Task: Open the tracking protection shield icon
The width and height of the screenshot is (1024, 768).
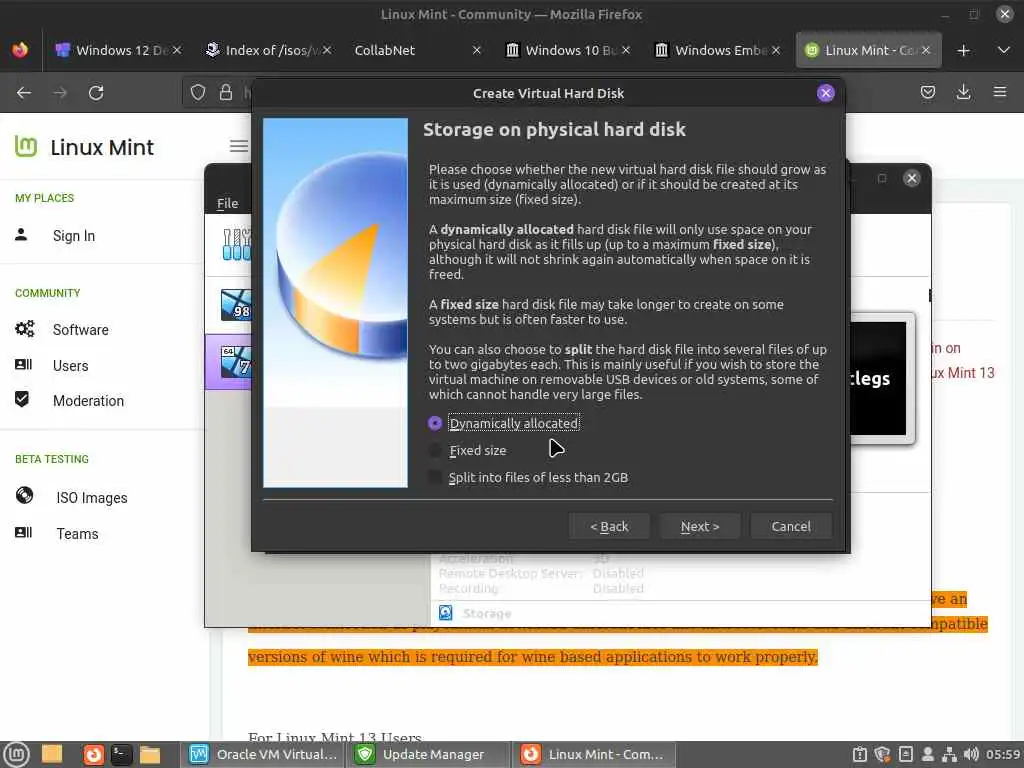Action: click(198, 93)
